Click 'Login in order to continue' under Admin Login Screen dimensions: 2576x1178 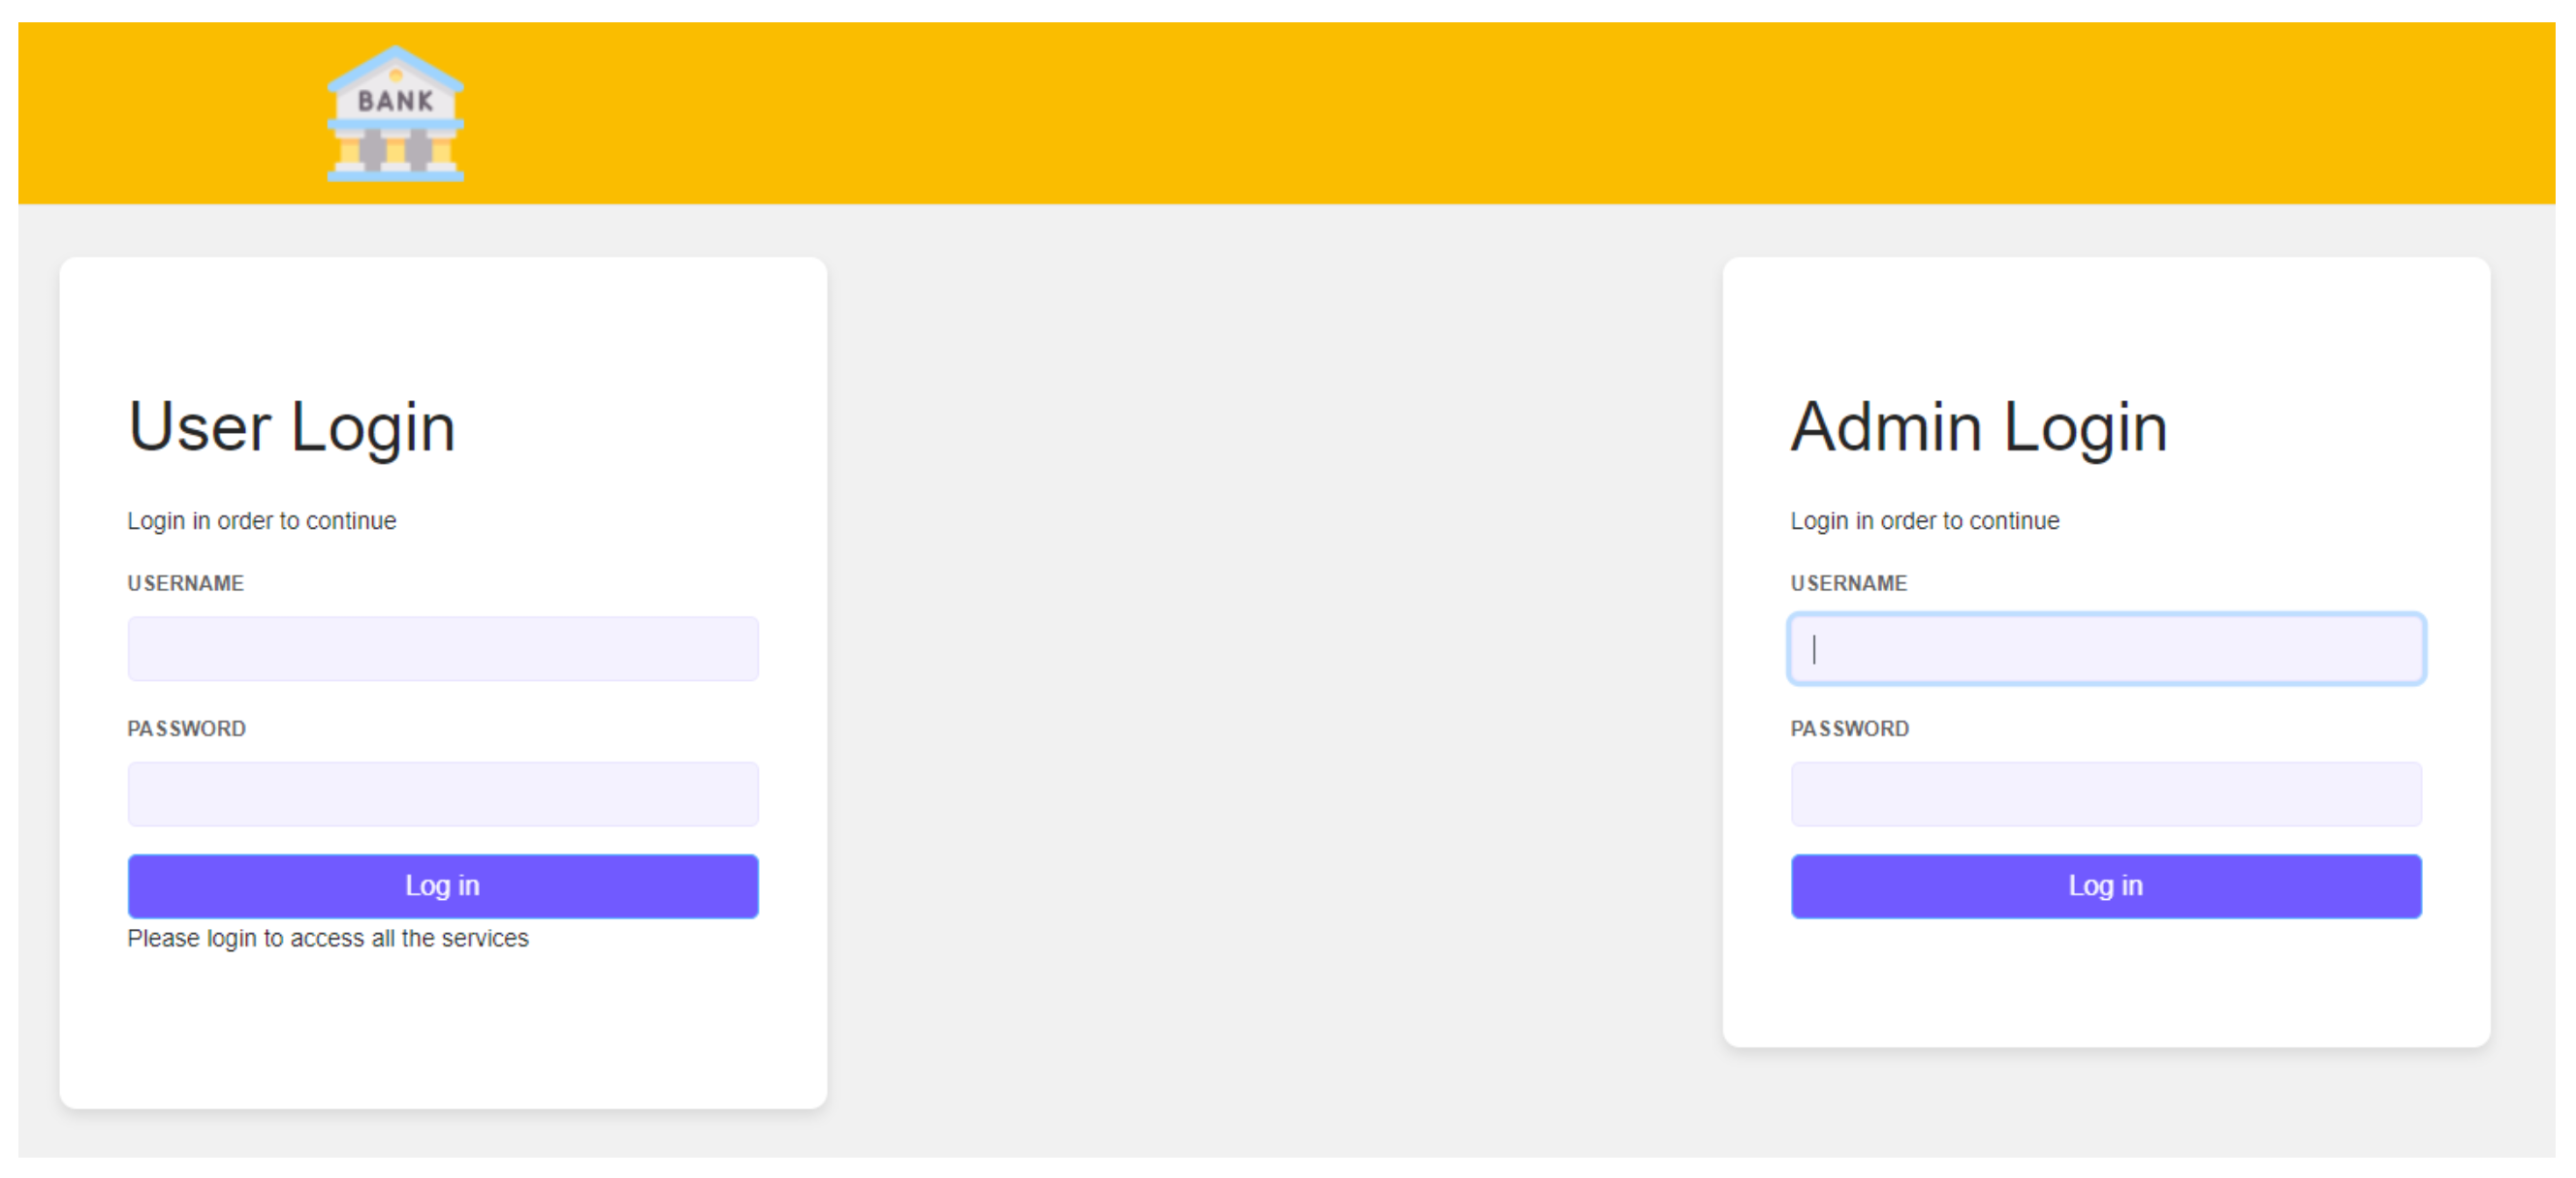(x=1925, y=521)
